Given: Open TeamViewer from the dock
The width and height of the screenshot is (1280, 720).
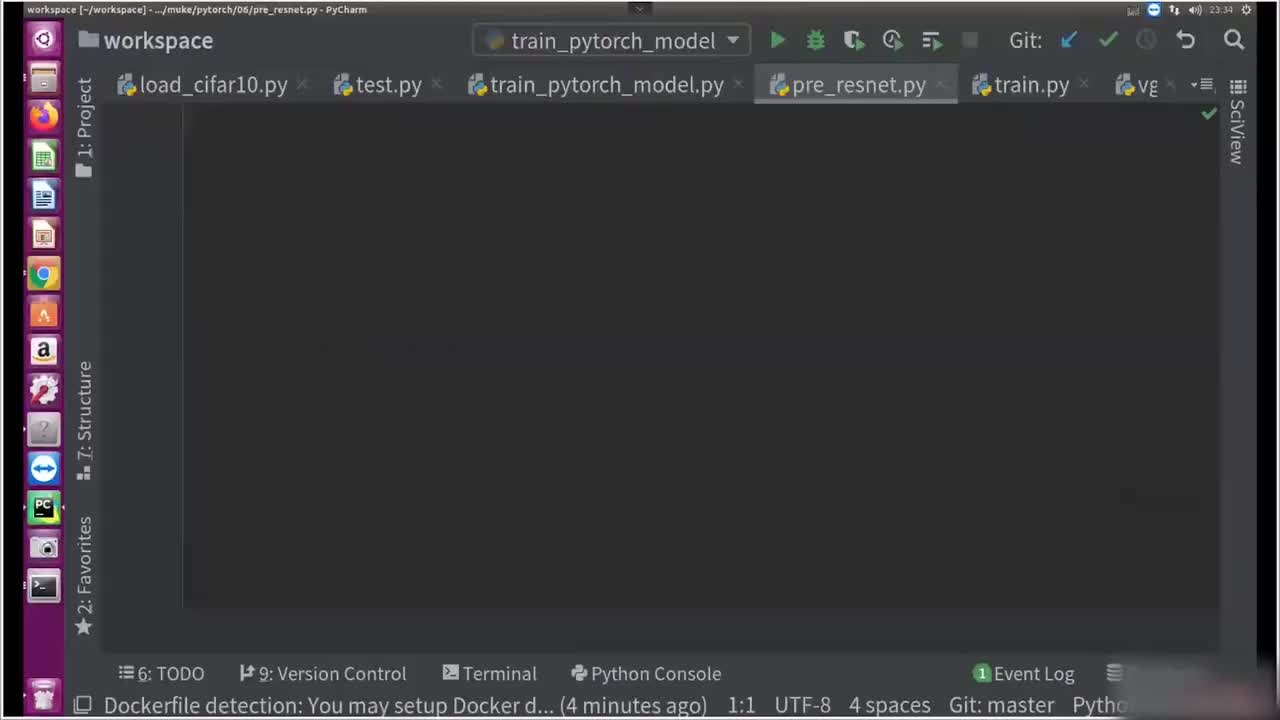Looking at the screenshot, I should pos(43,469).
